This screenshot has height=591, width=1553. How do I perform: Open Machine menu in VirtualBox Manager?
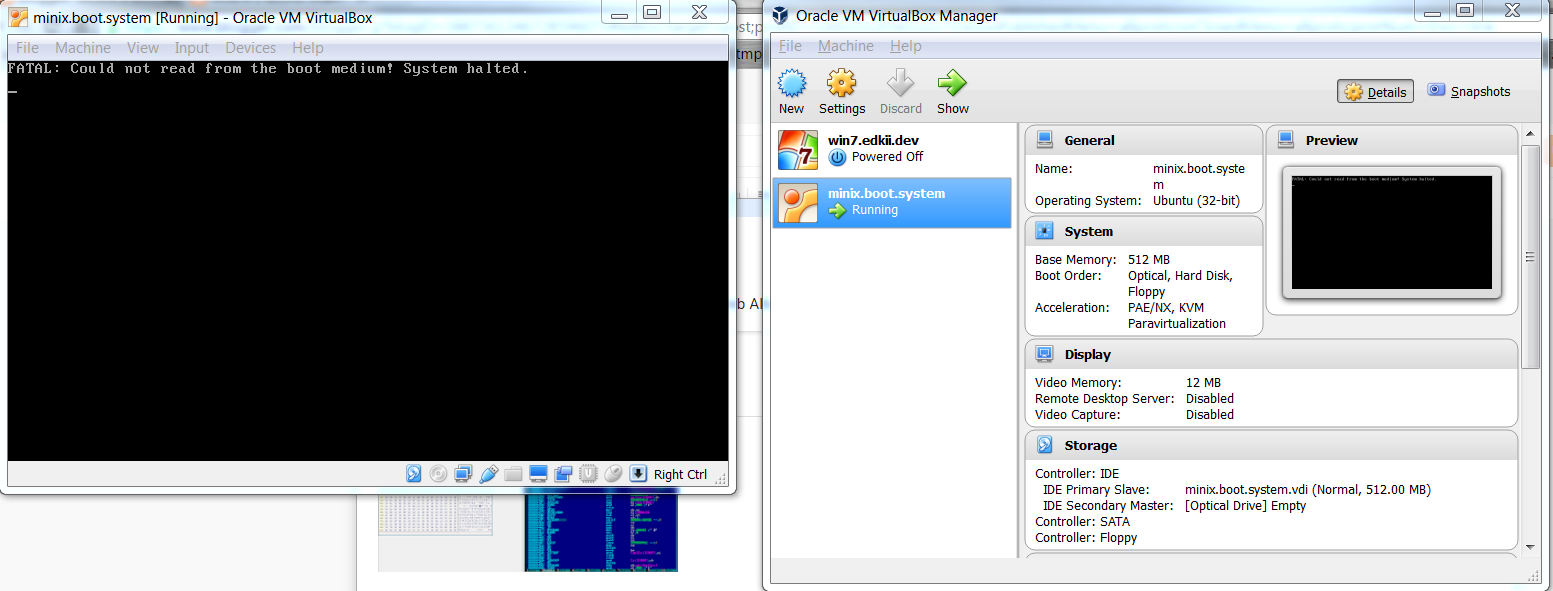846,46
